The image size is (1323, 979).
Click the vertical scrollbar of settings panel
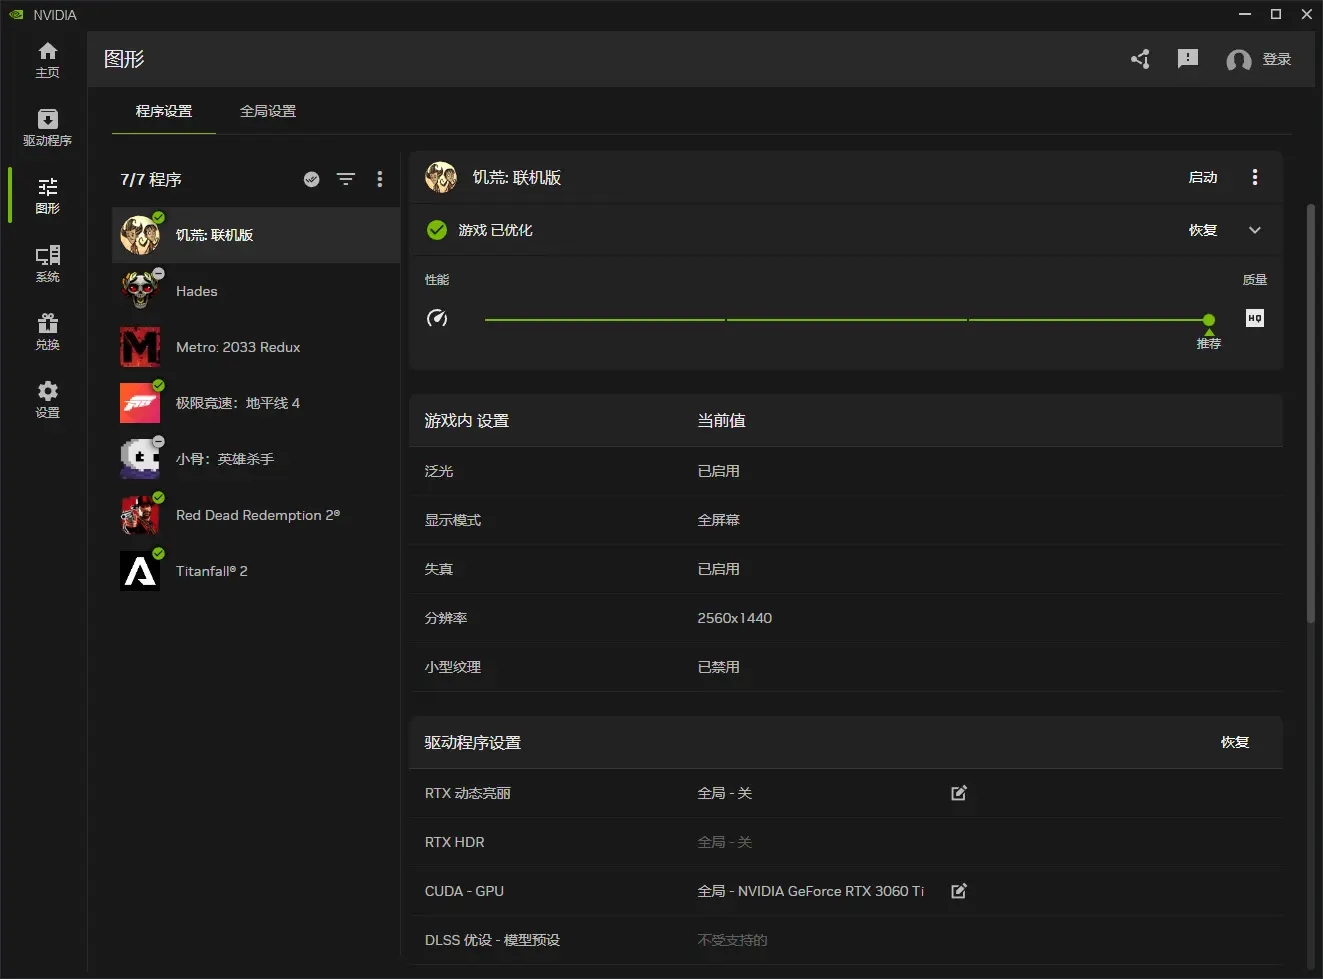[x=1311, y=414]
